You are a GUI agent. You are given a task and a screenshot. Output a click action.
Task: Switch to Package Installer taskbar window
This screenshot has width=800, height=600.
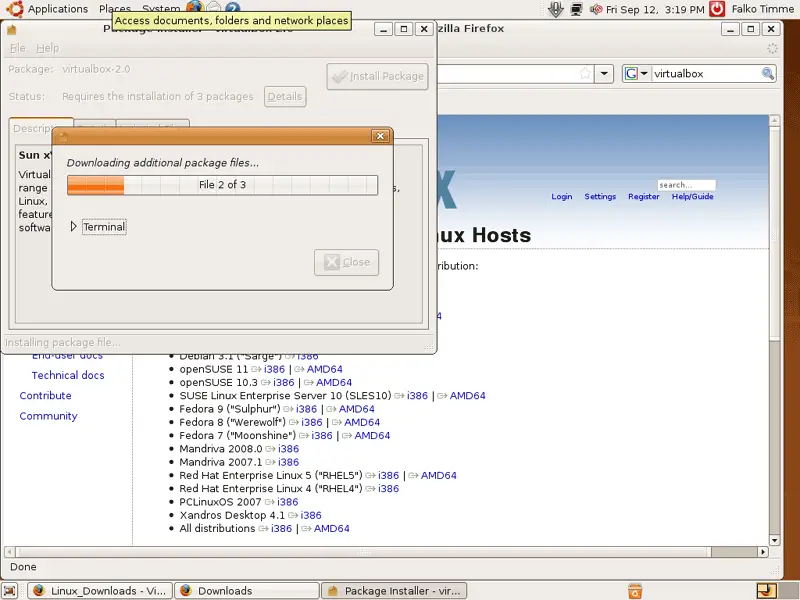click(394, 591)
